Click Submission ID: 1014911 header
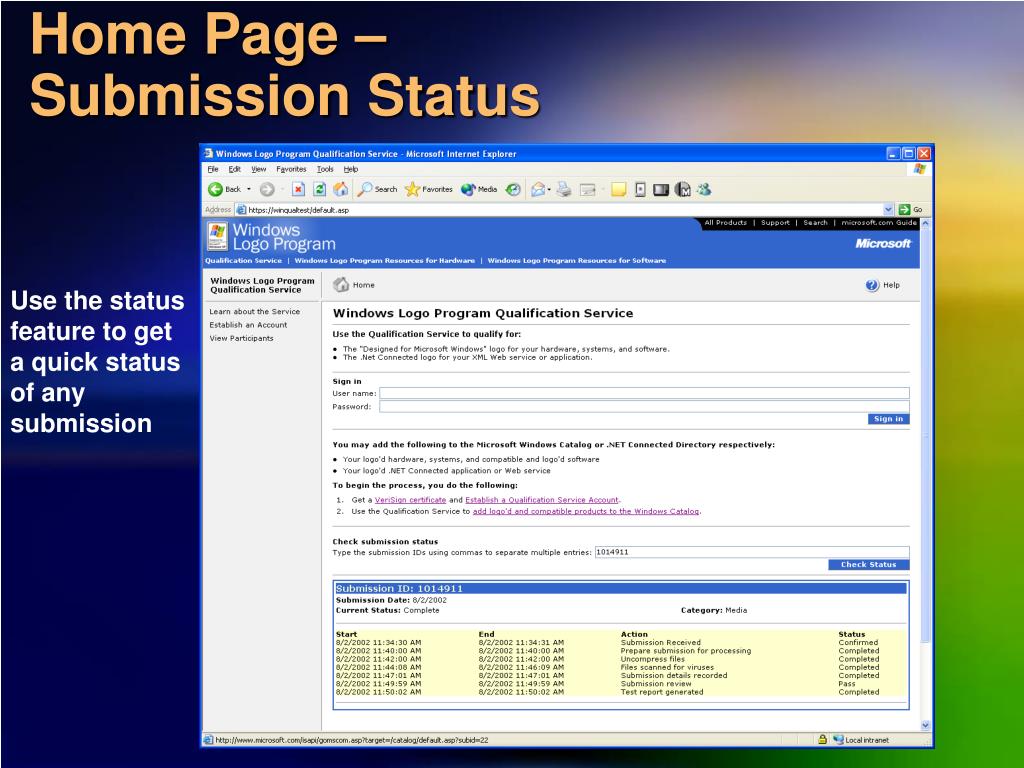Image resolution: width=1024 pixels, height=768 pixels. (399, 588)
